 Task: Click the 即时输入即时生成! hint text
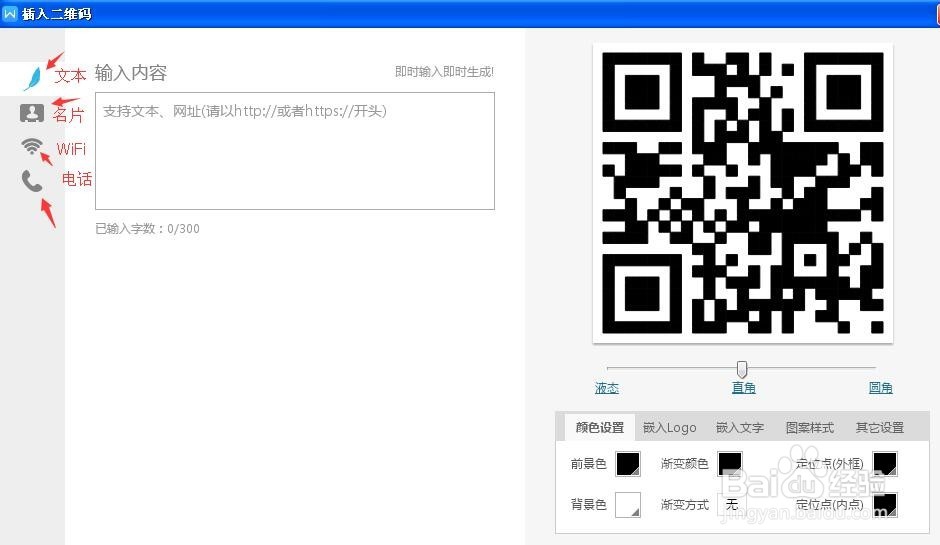444,72
